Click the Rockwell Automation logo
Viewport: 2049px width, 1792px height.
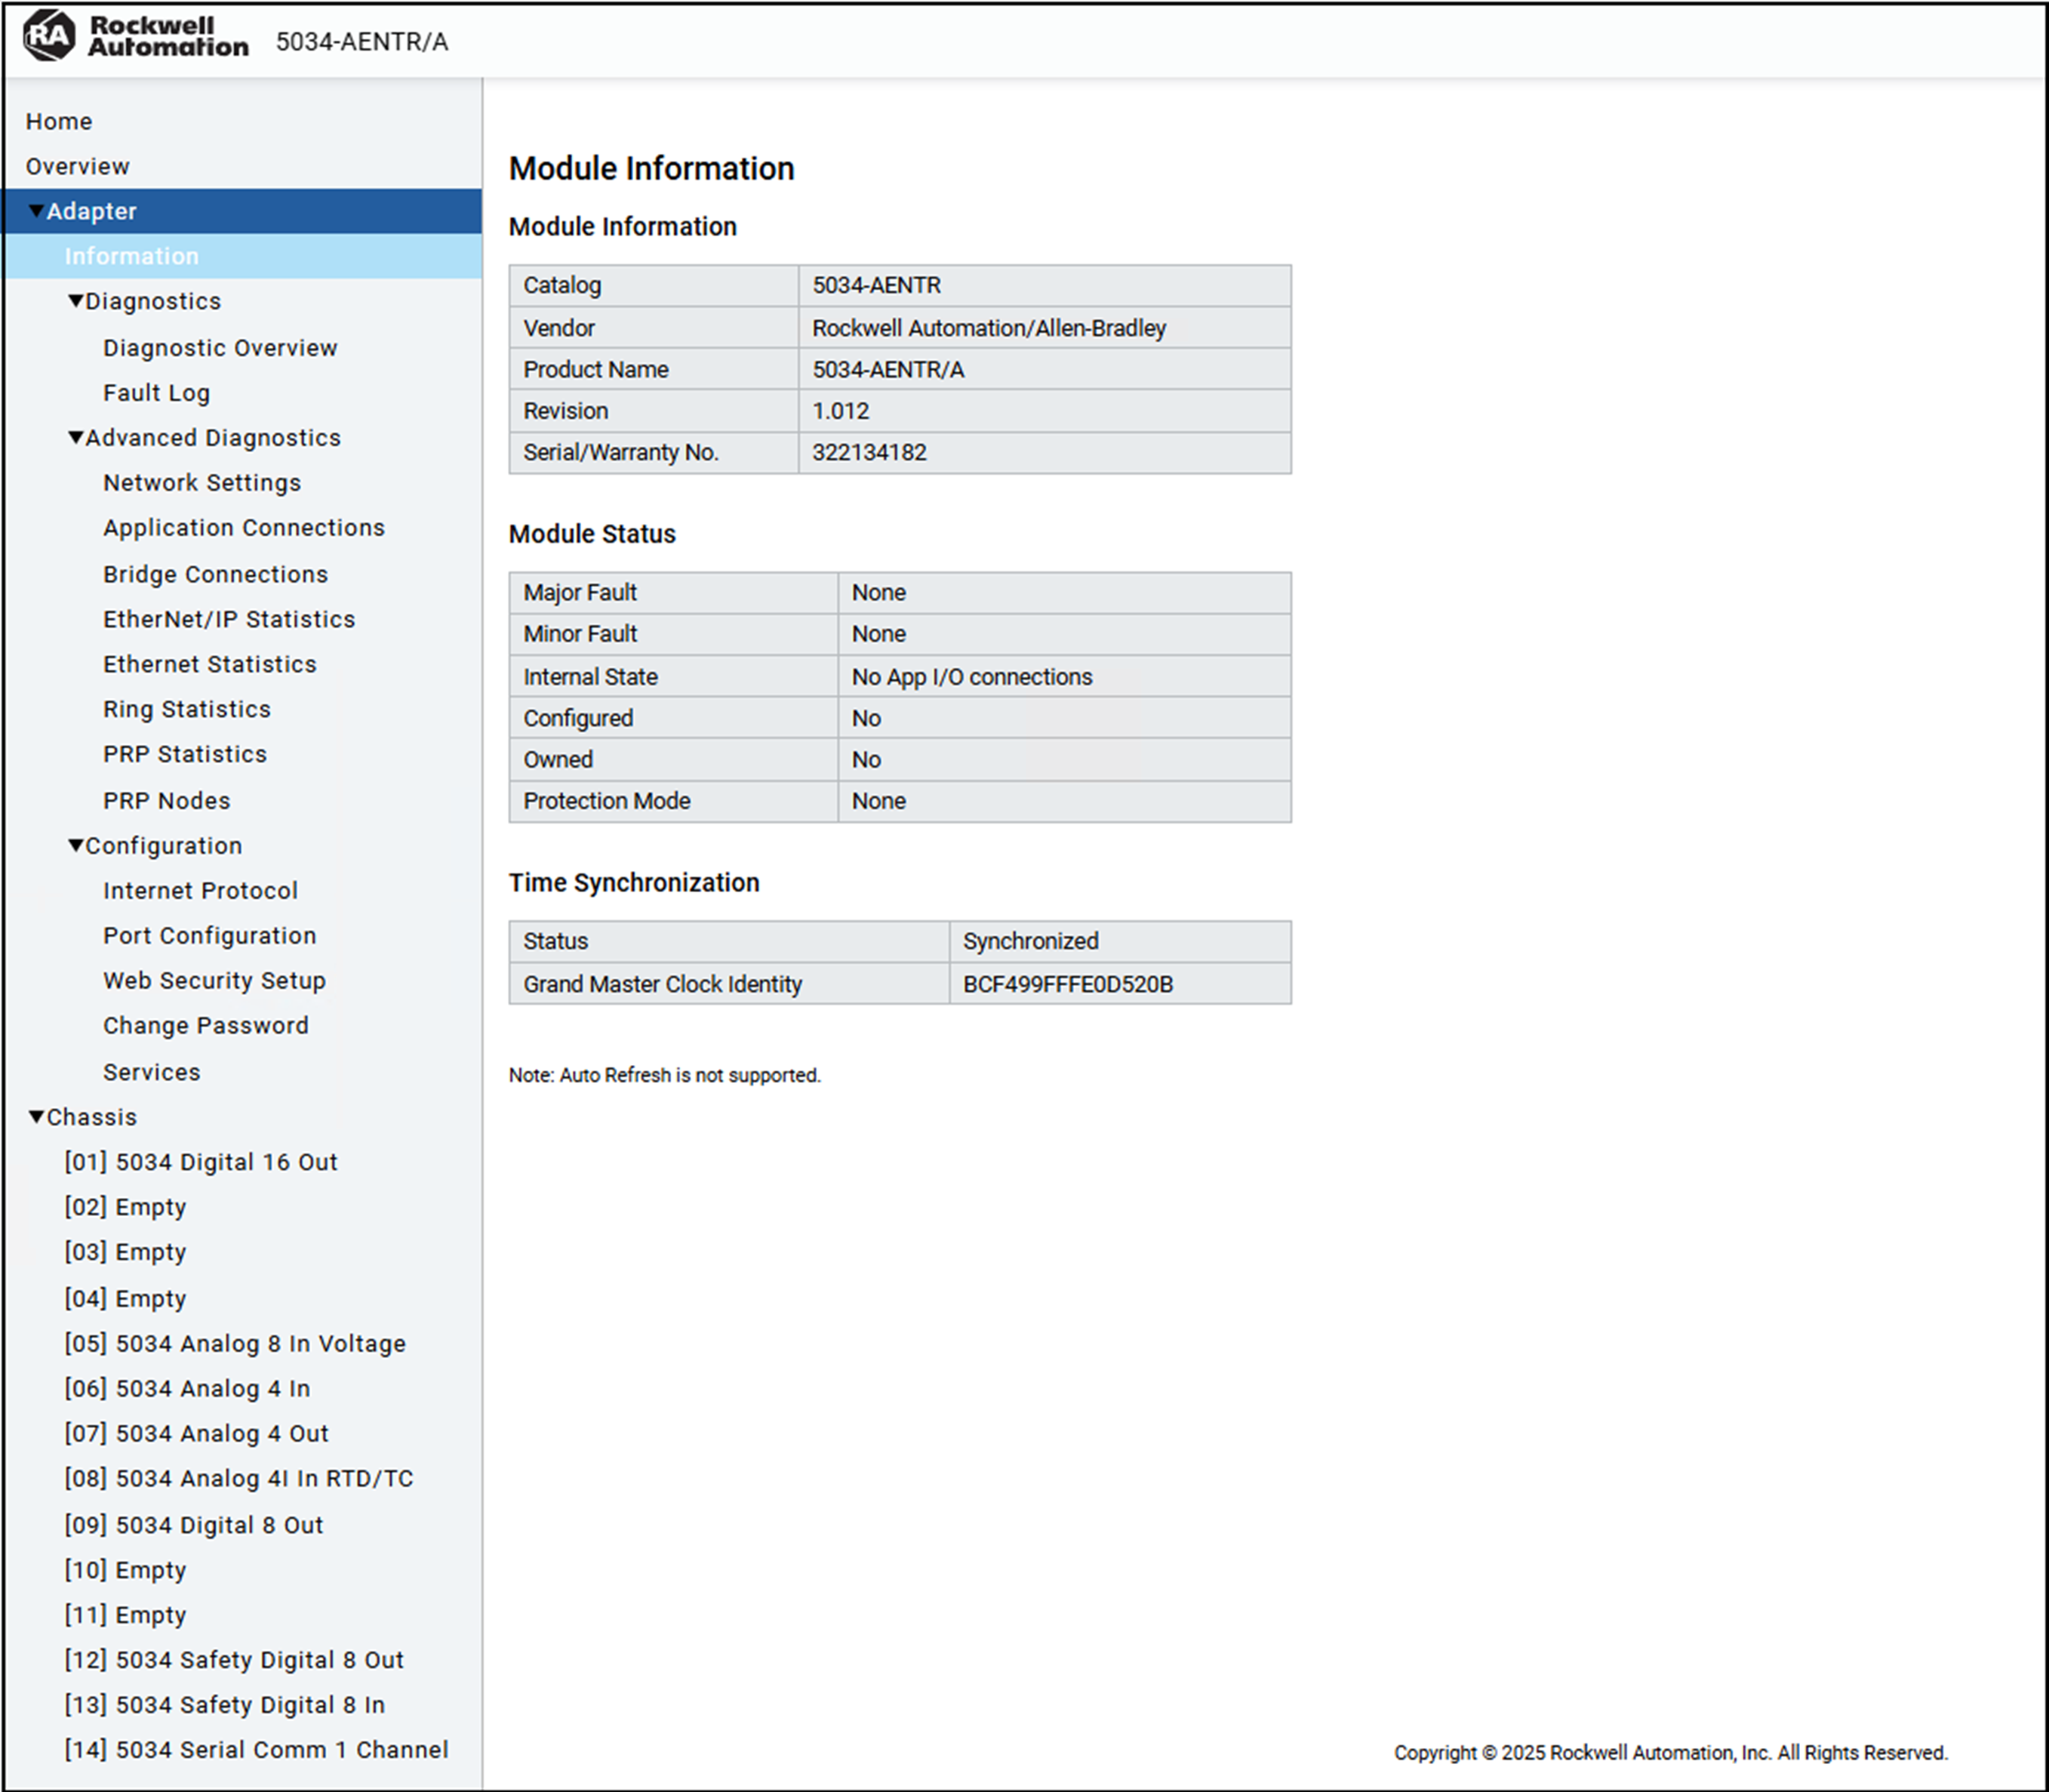coord(136,36)
